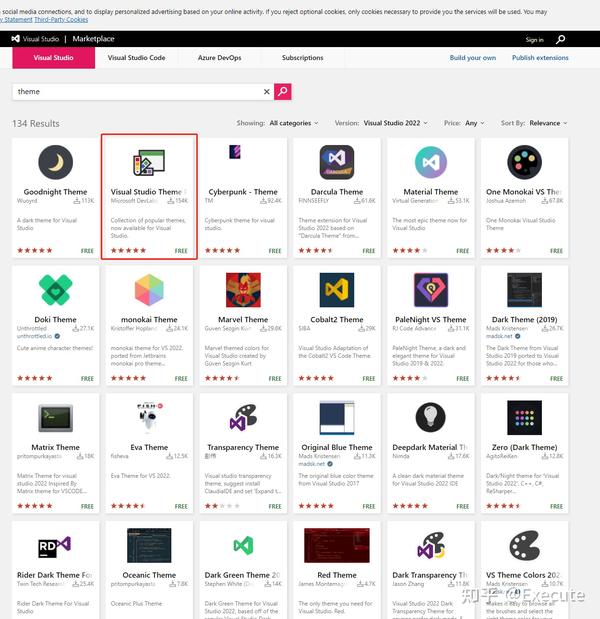Viewport: 600px width, 619px height.
Task: Click the star rating on Transparency Theme
Action: tap(223, 506)
